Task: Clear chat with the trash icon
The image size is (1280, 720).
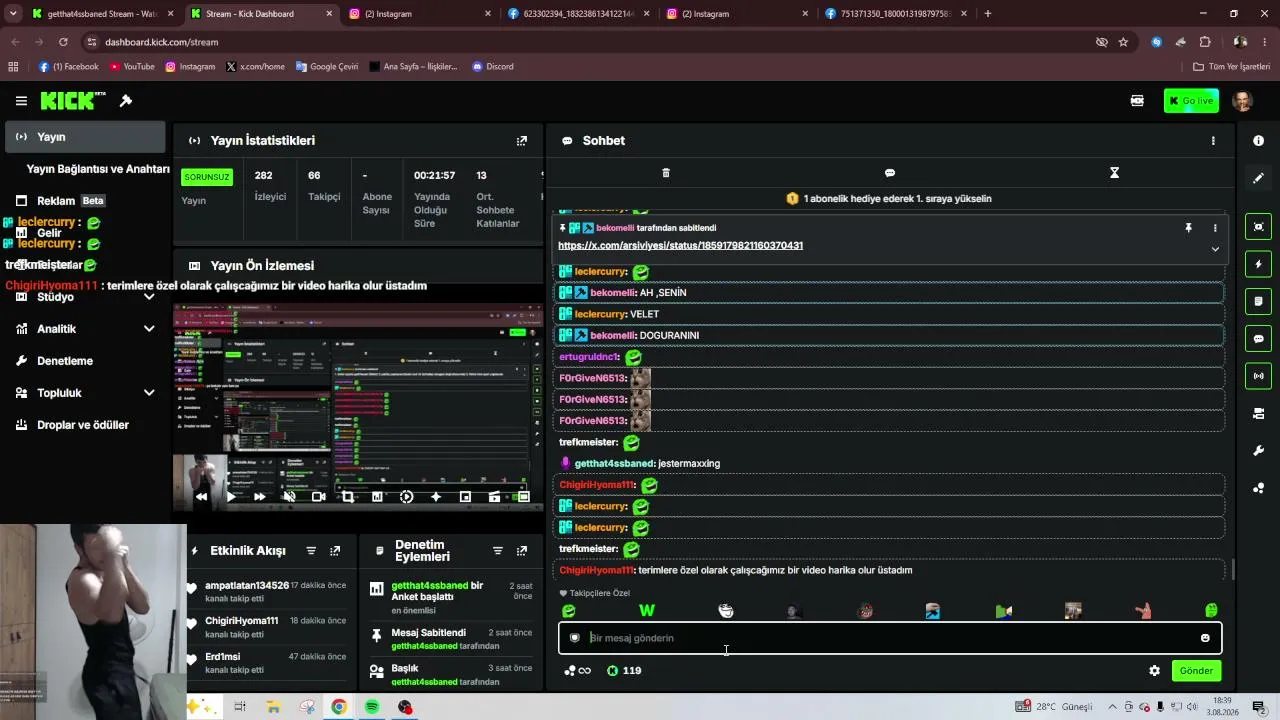Action: click(666, 173)
